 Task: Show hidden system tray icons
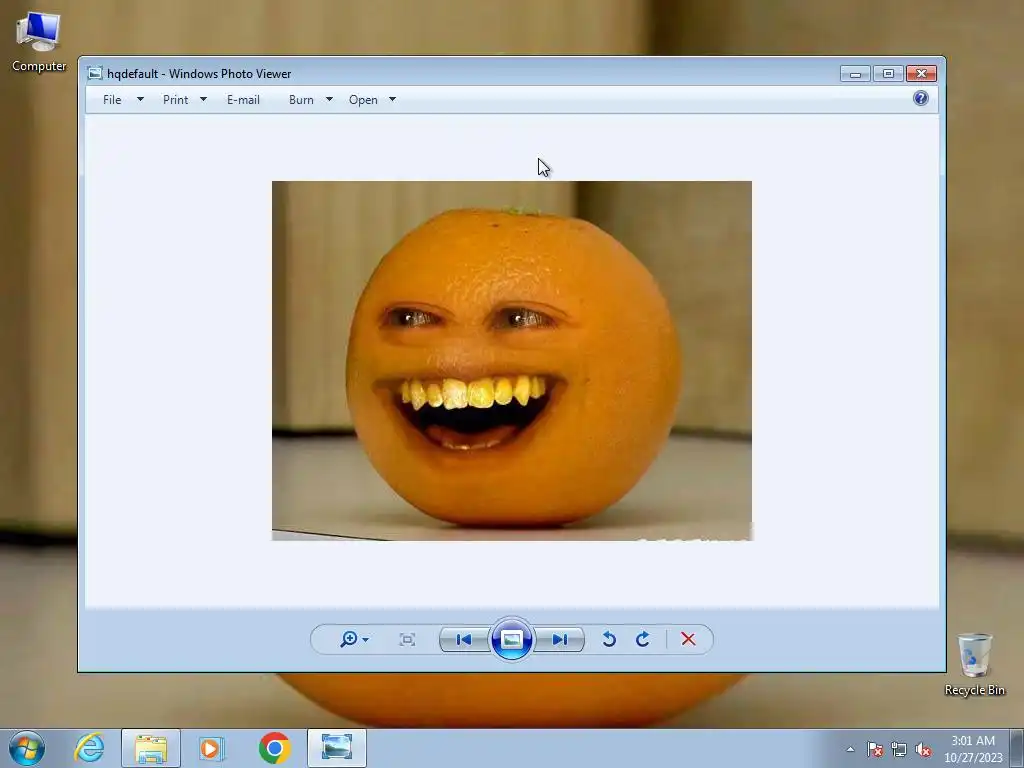tap(850, 749)
